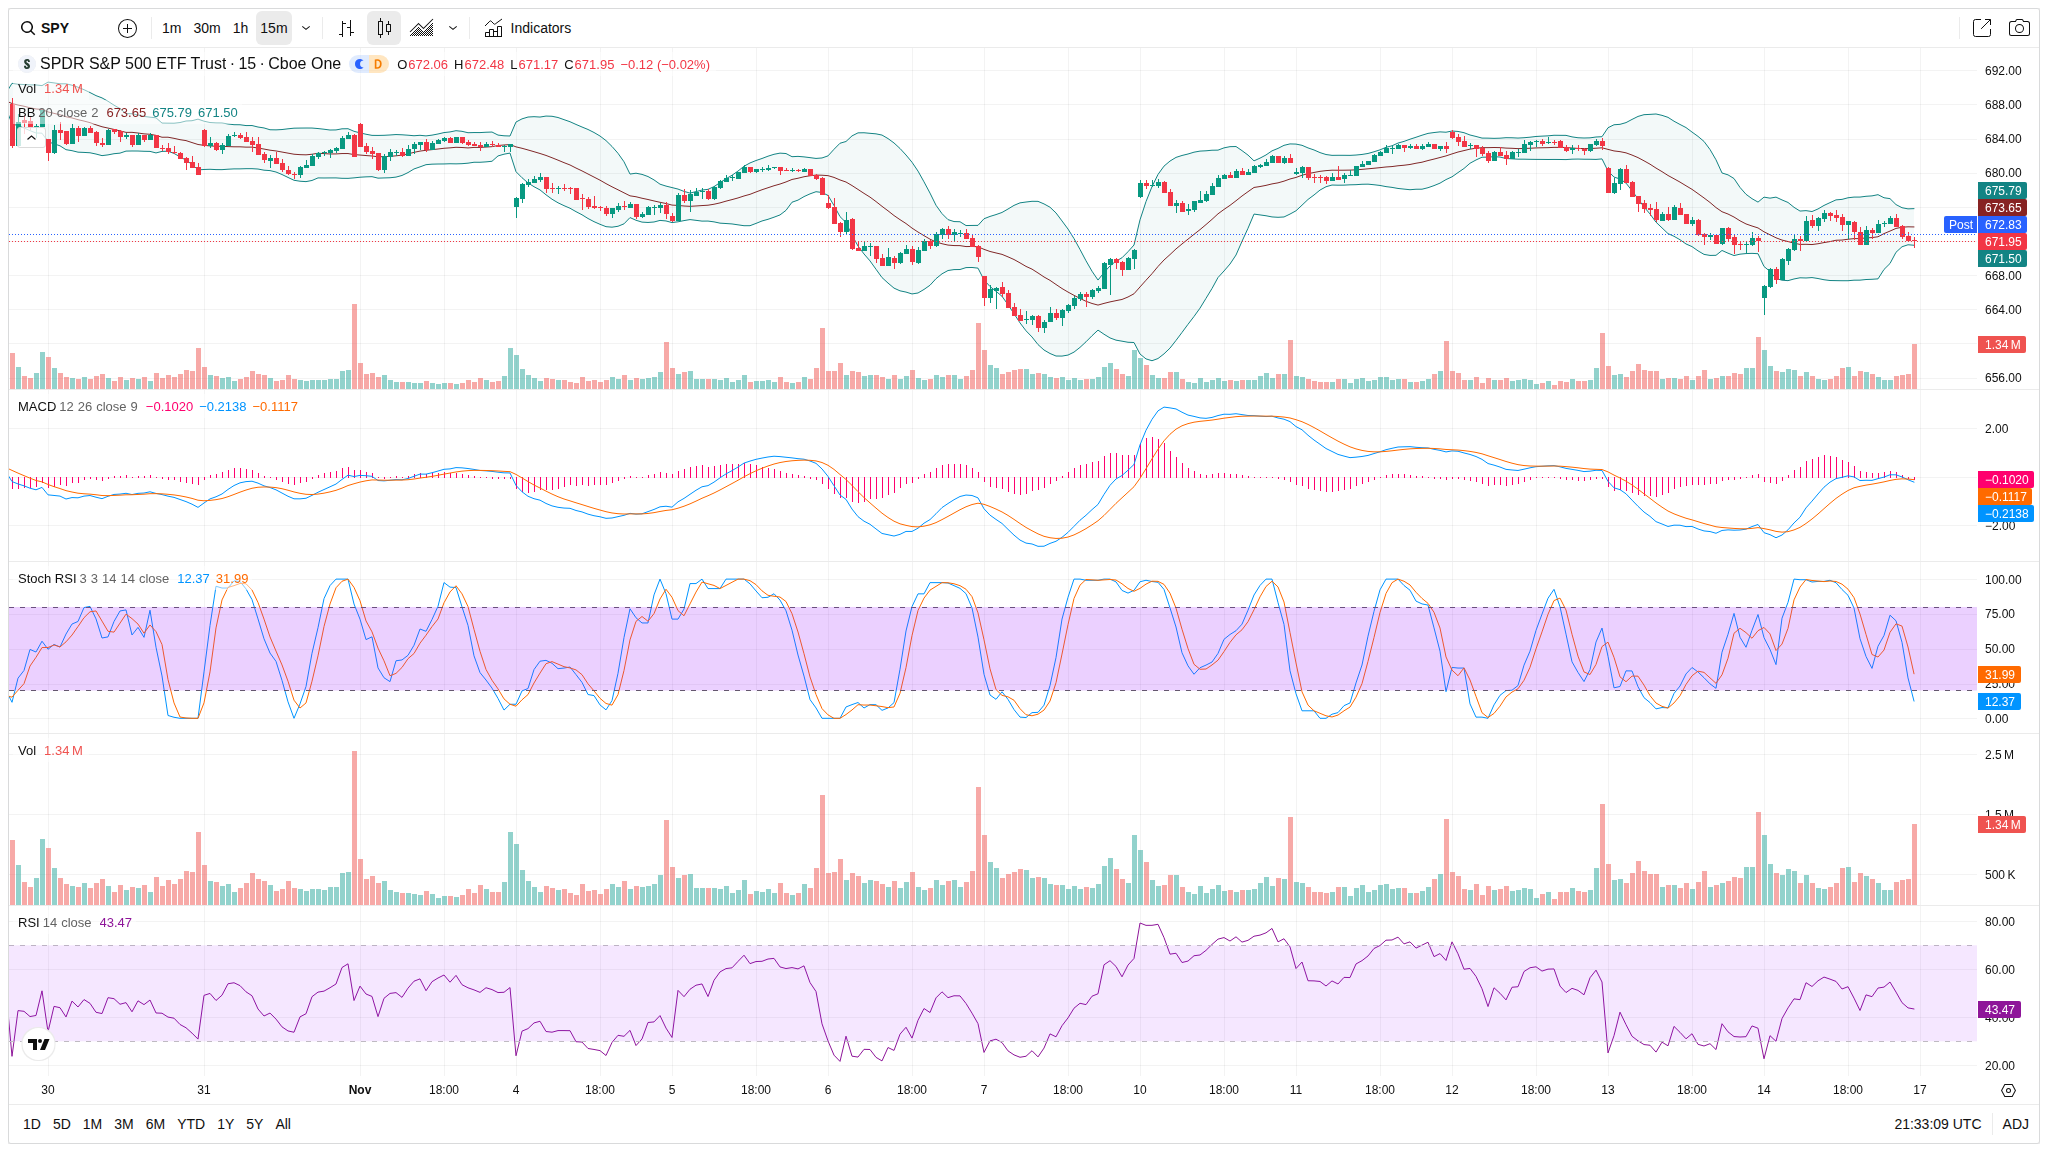Take a chart snapshot with camera icon
Viewport: 2048px width, 1152px height.
click(2019, 28)
